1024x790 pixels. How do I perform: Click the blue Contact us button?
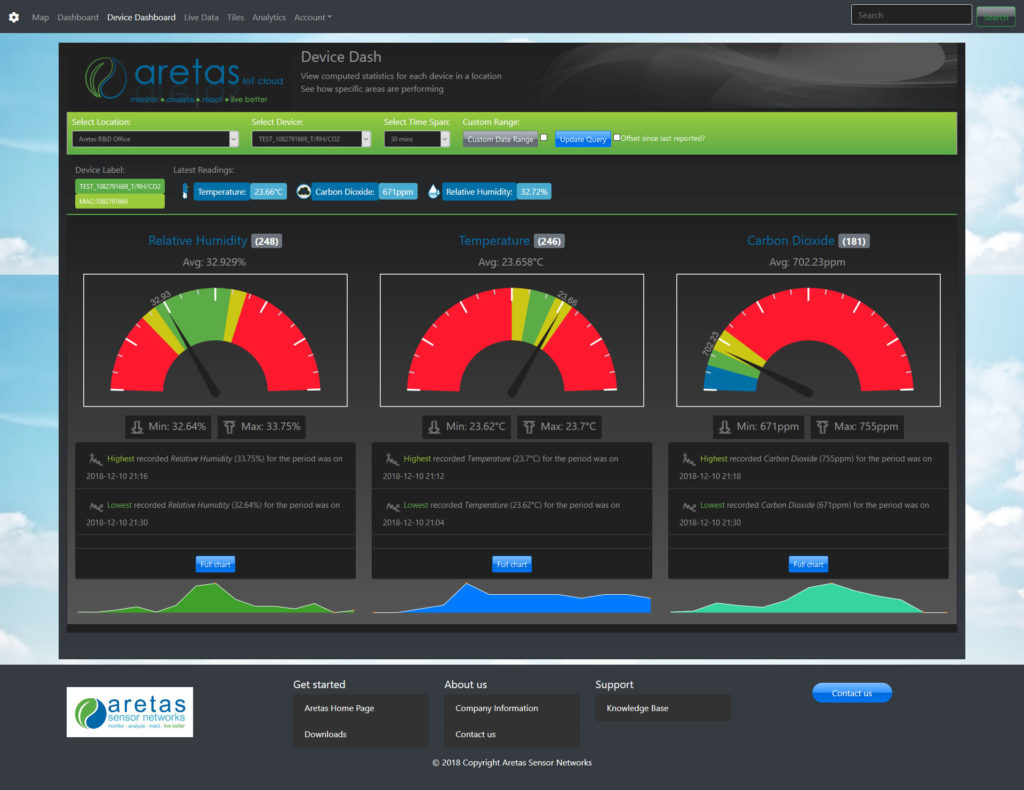pos(852,693)
